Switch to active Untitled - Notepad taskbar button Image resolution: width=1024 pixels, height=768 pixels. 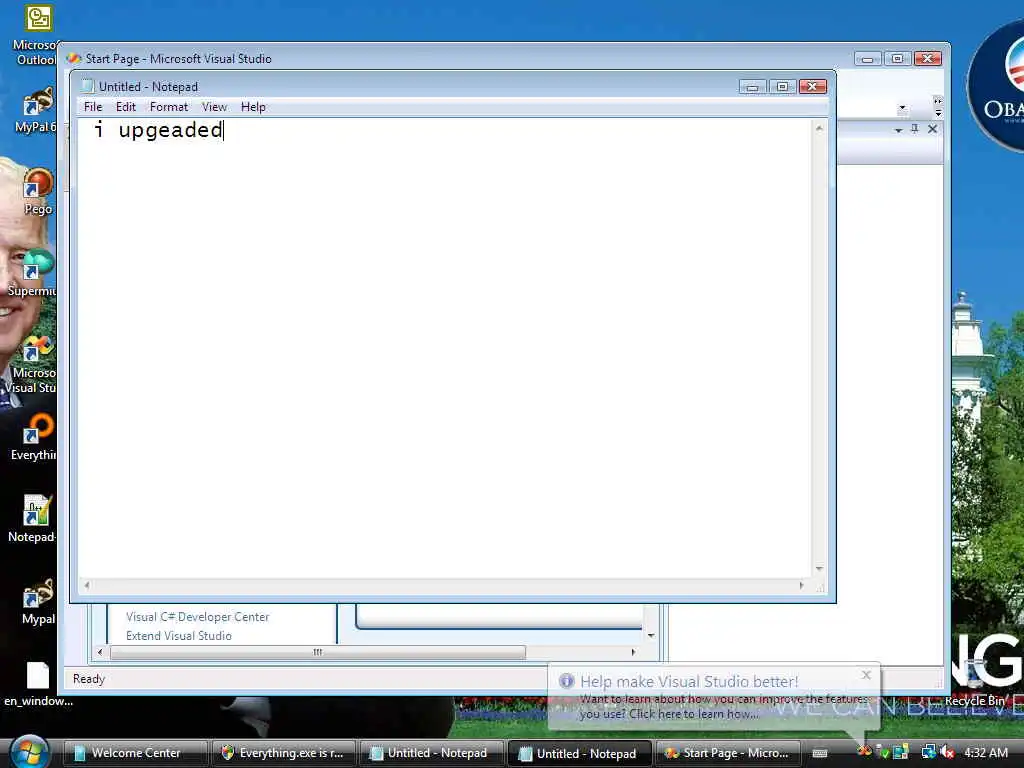(x=580, y=753)
